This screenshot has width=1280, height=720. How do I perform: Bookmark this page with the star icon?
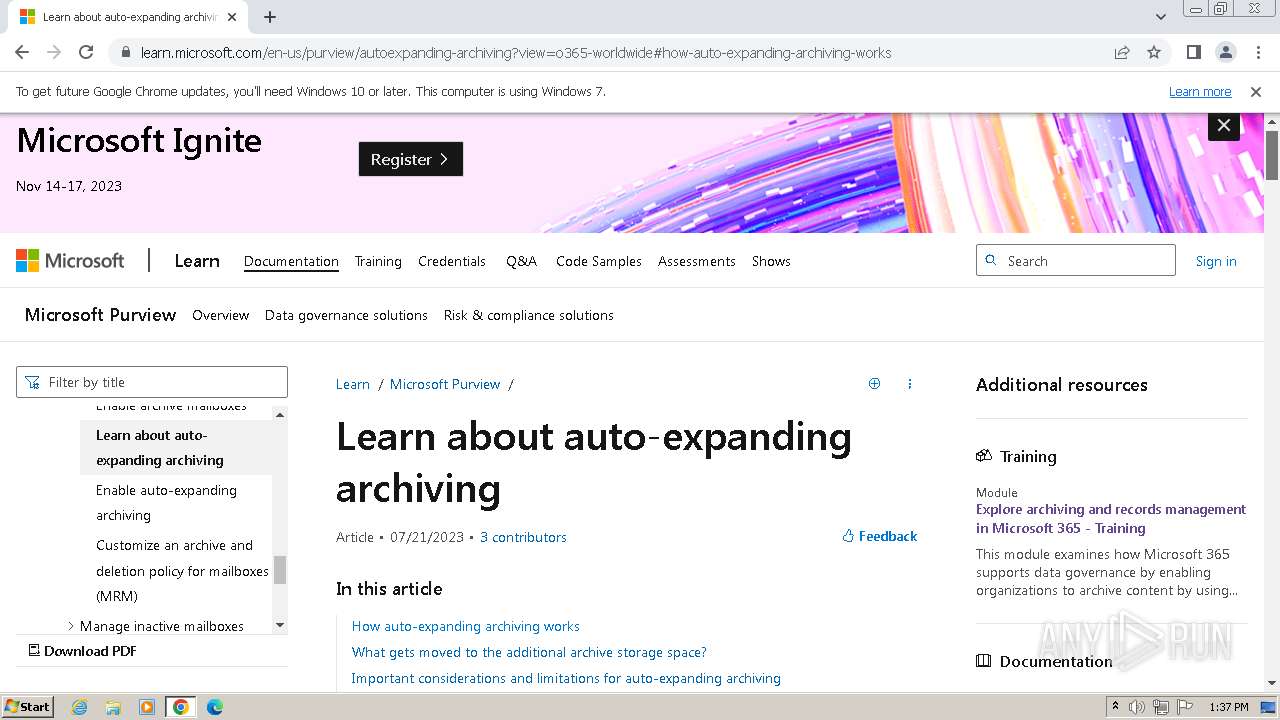1154,52
